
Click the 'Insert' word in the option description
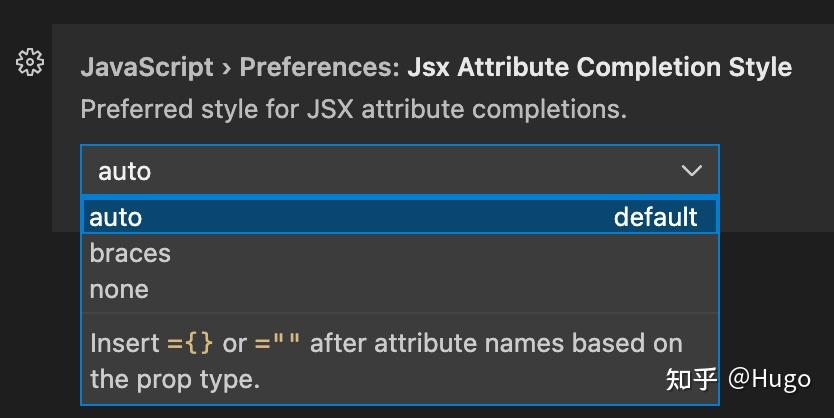(124, 343)
